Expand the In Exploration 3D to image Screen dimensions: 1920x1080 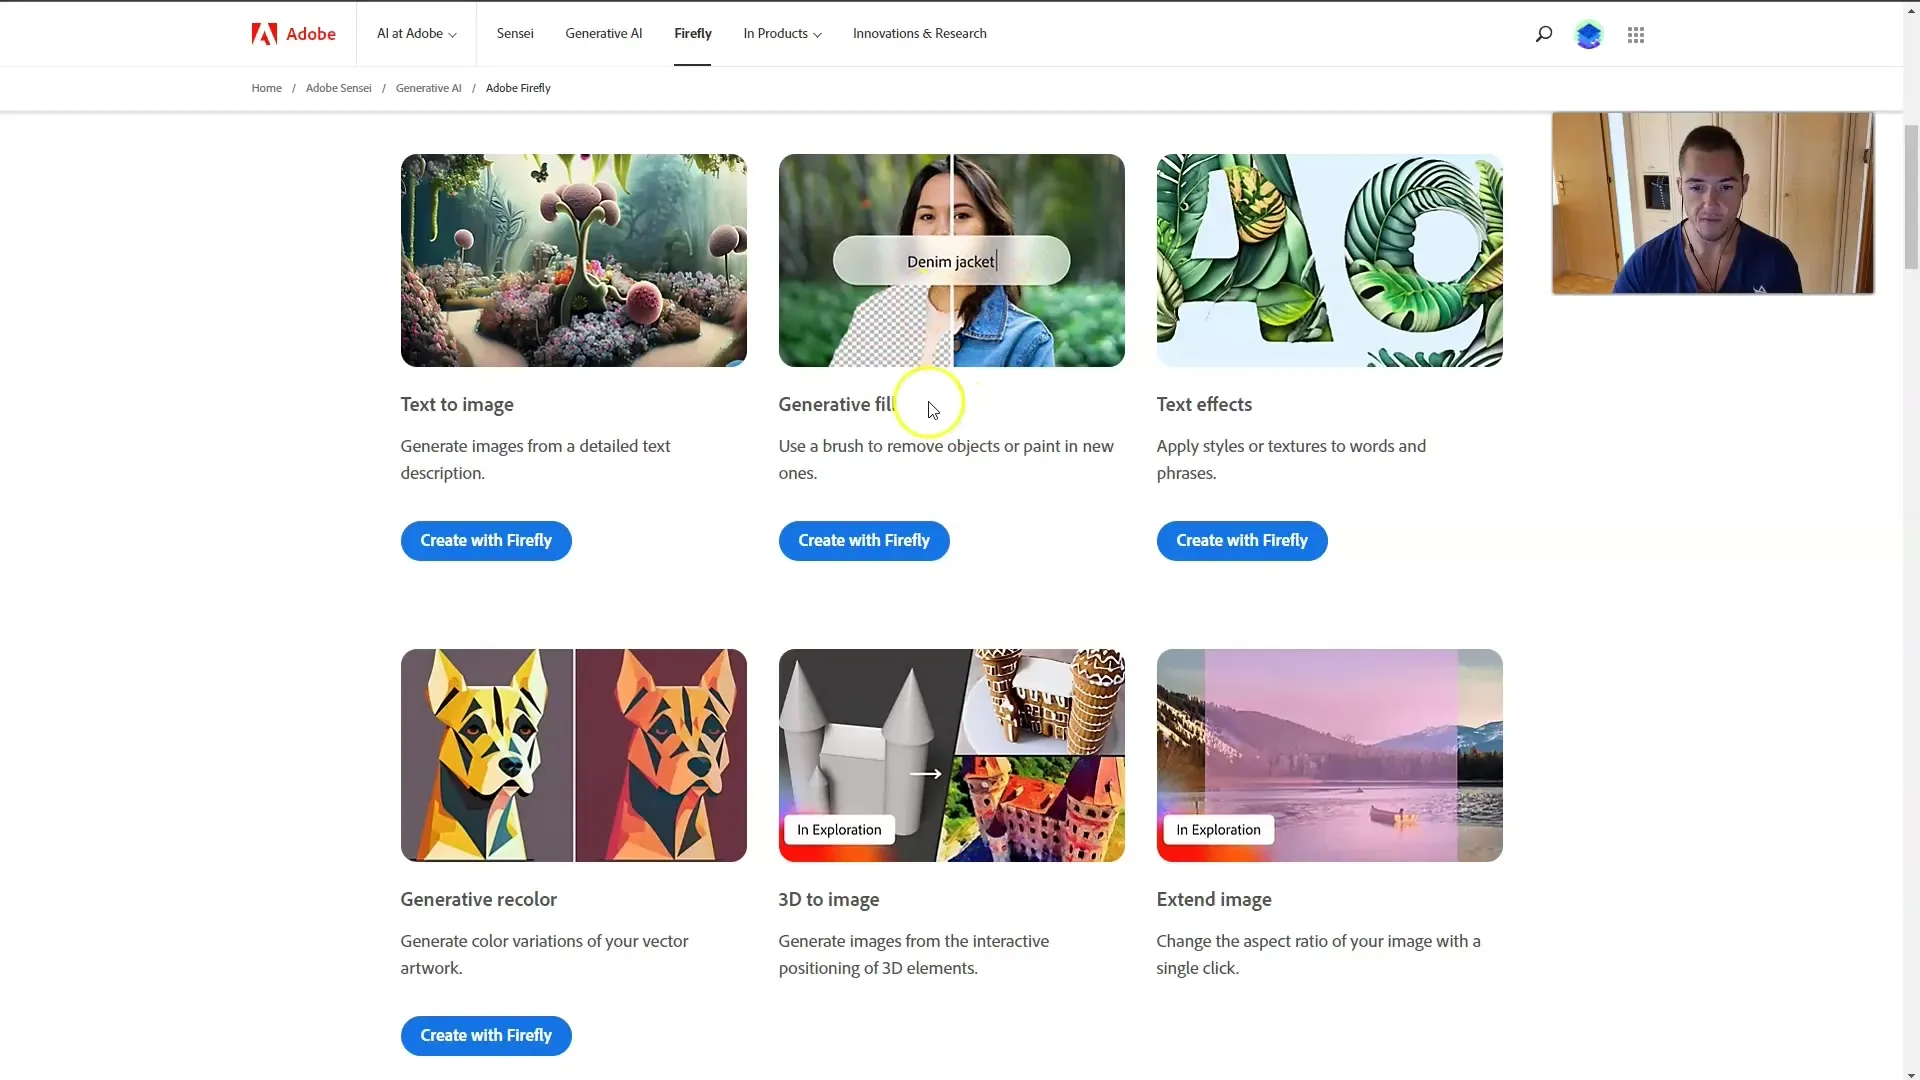coord(951,754)
